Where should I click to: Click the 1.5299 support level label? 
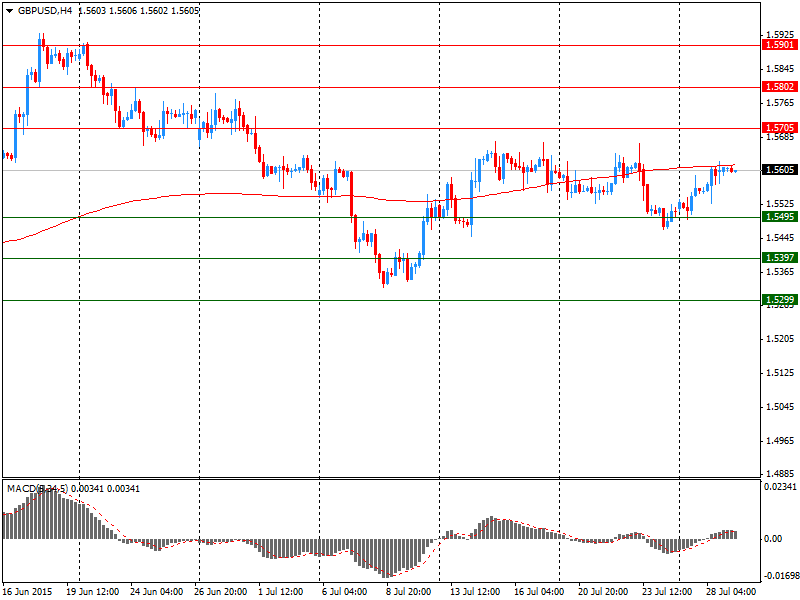click(x=780, y=299)
